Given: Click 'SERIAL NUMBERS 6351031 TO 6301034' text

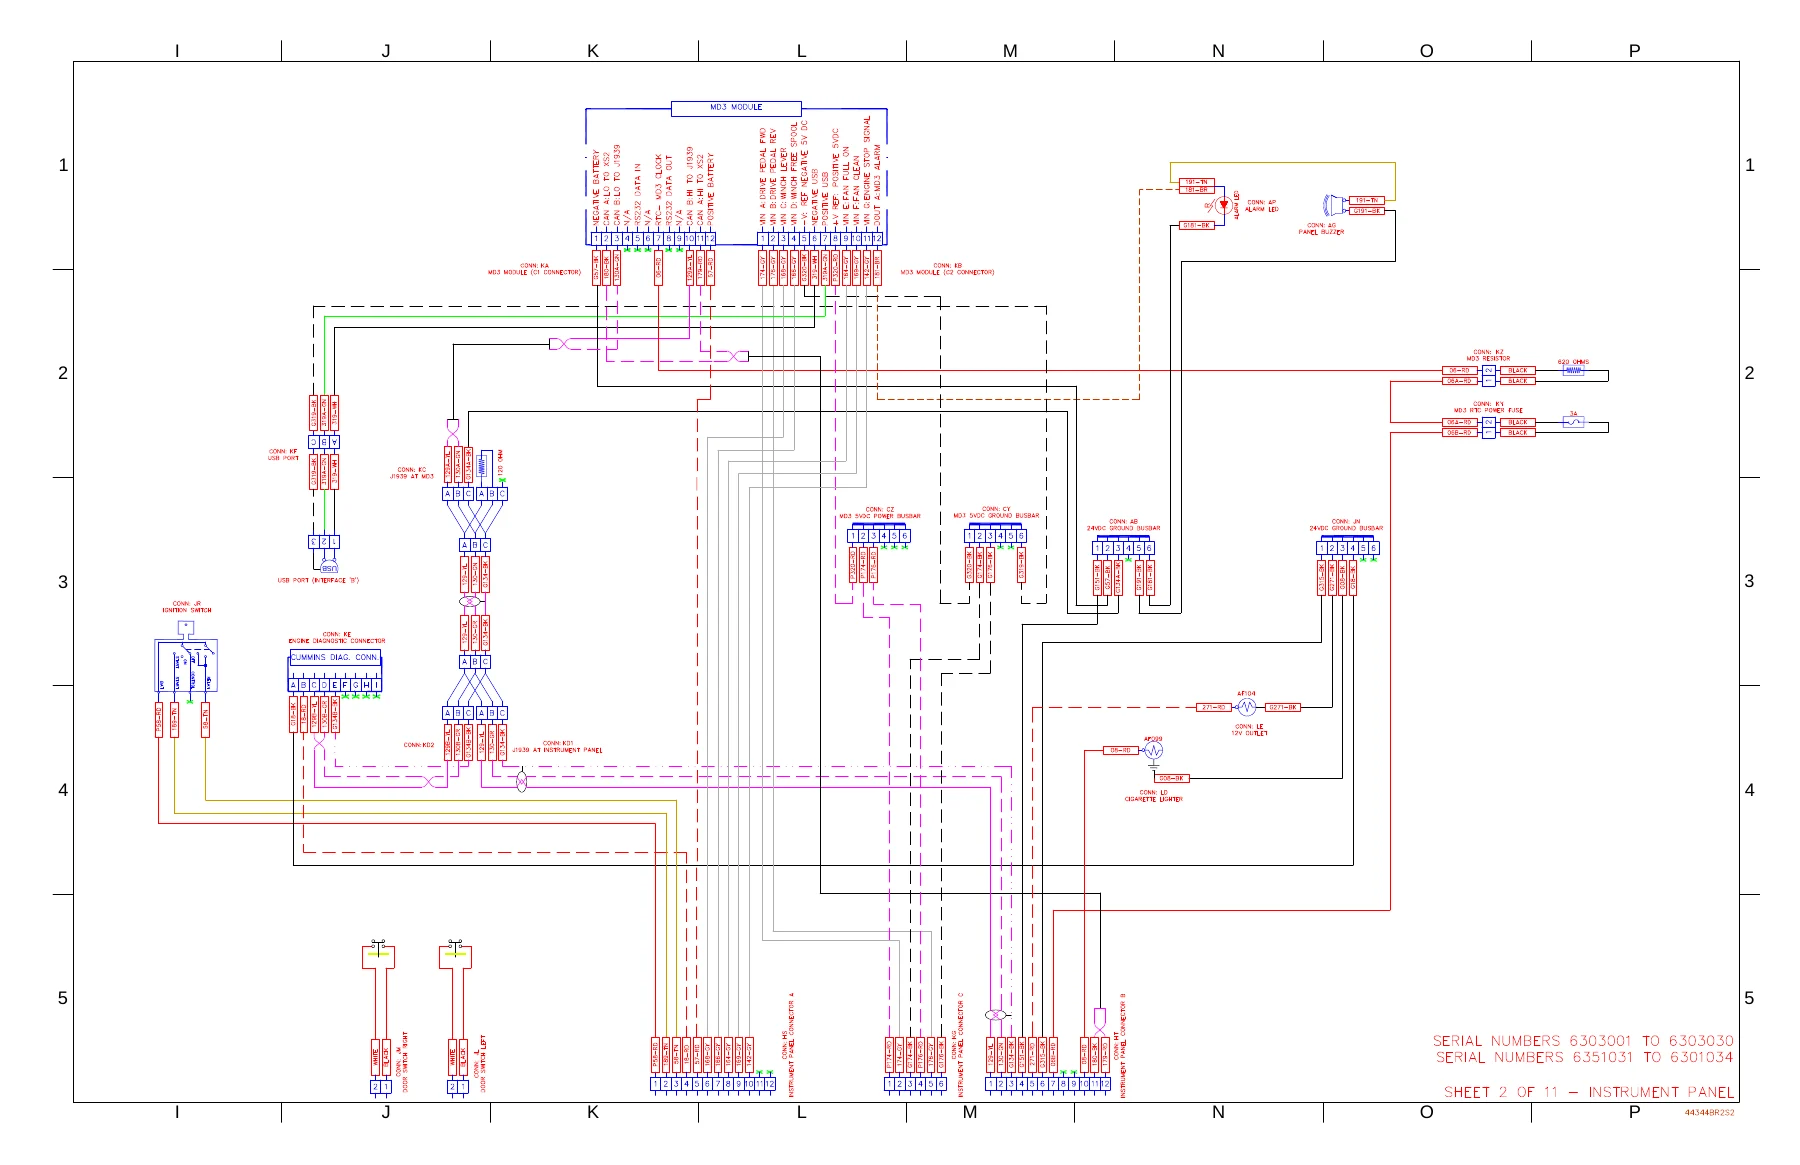Looking at the screenshot, I should (1584, 1057).
